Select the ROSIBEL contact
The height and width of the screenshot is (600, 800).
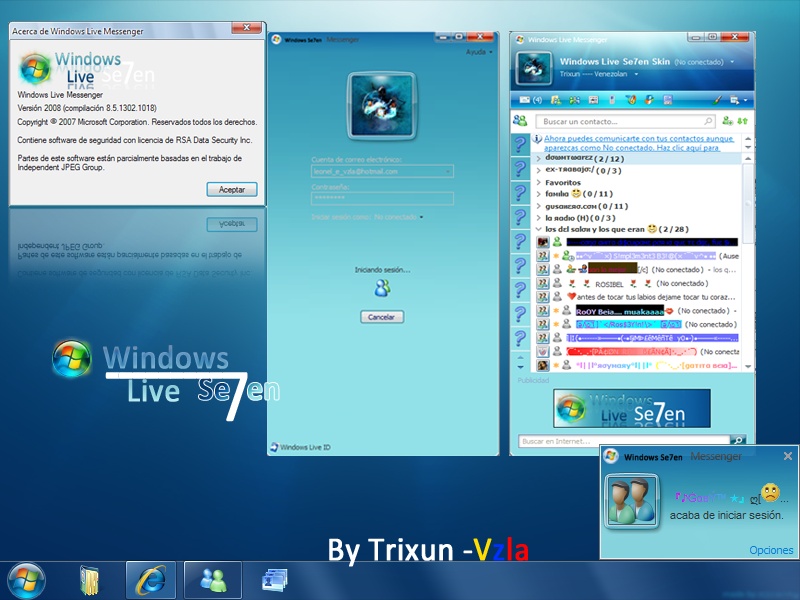pos(638,283)
